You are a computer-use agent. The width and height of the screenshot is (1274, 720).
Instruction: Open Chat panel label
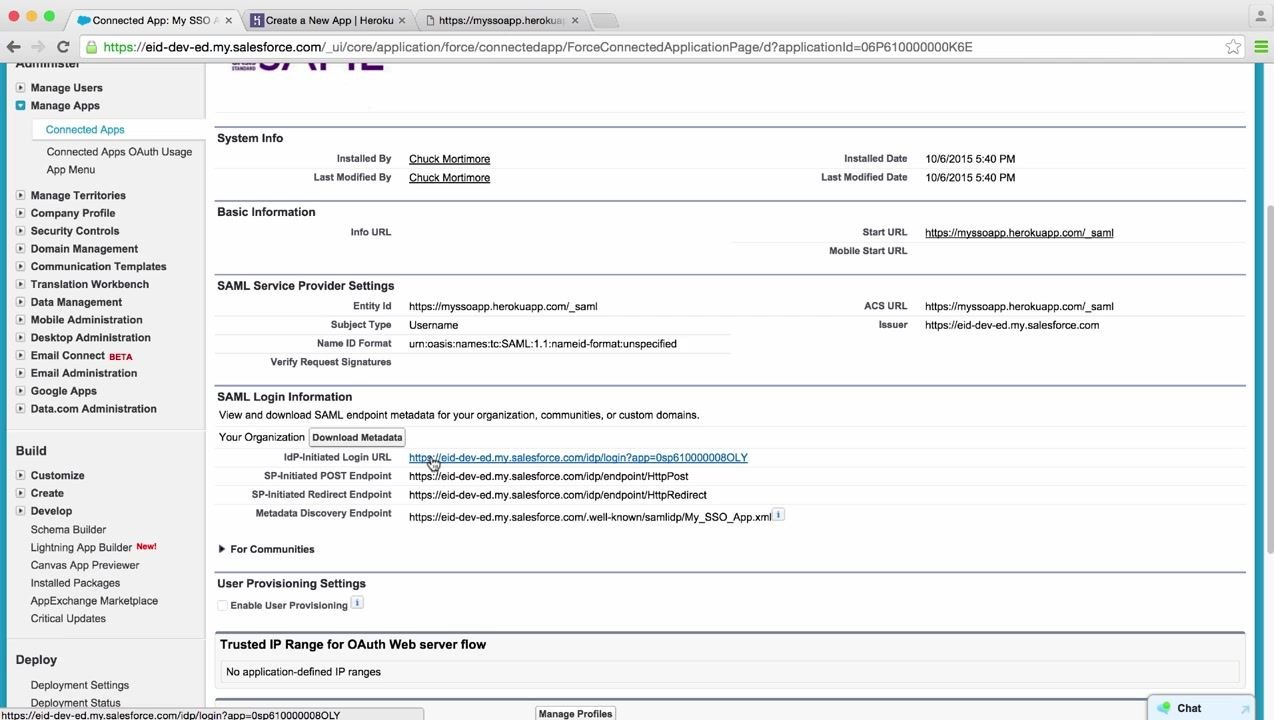pyautogui.click(x=1189, y=708)
